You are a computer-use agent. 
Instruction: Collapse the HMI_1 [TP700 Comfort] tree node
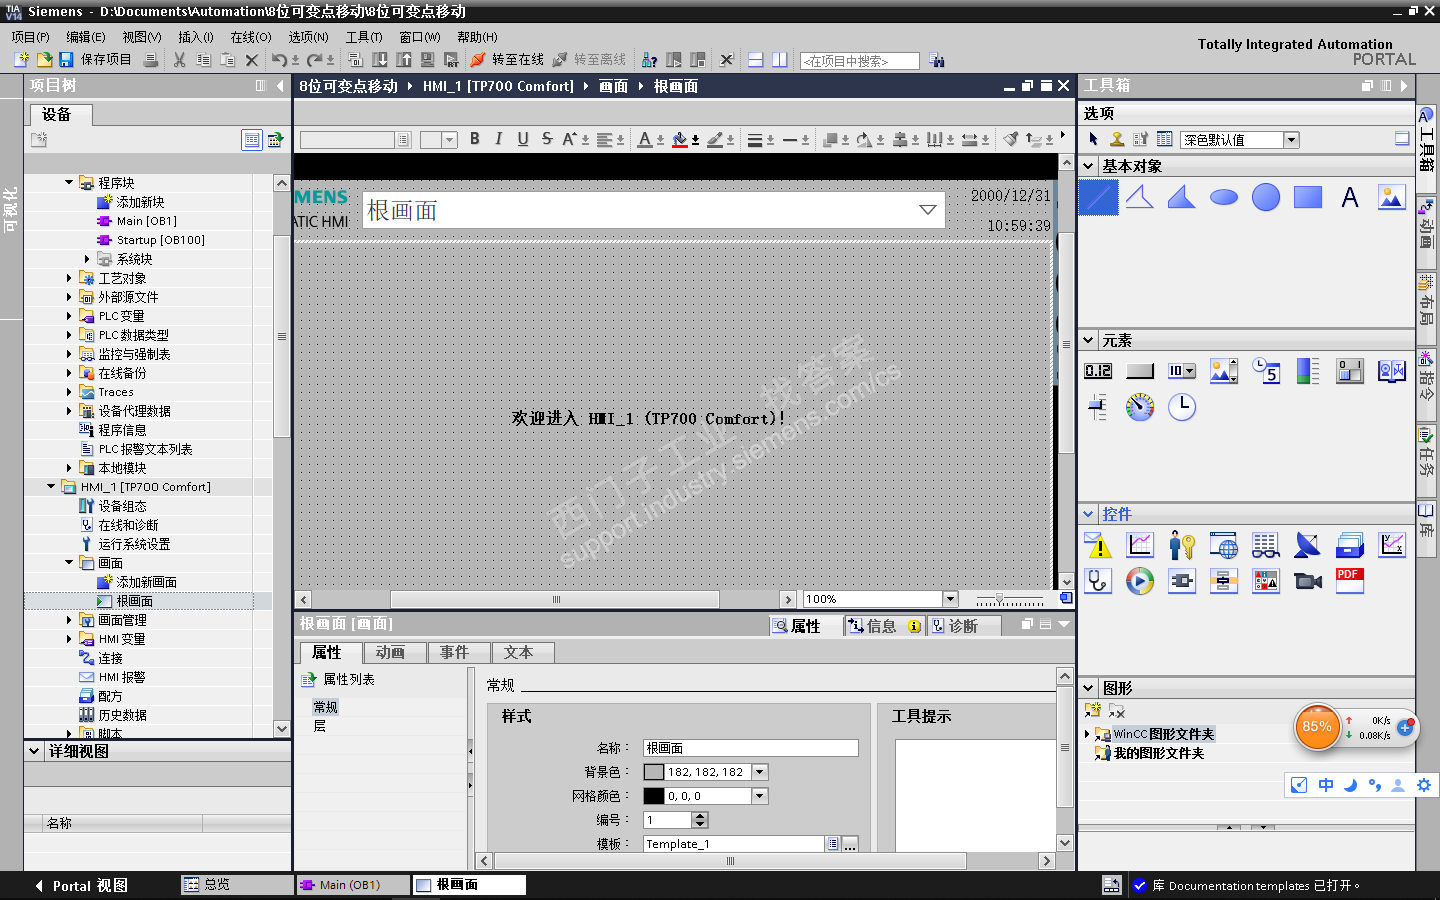click(x=51, y=487)
